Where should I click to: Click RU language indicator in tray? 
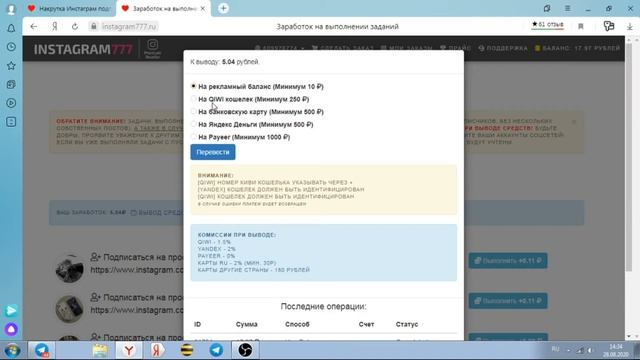point(555,349)
